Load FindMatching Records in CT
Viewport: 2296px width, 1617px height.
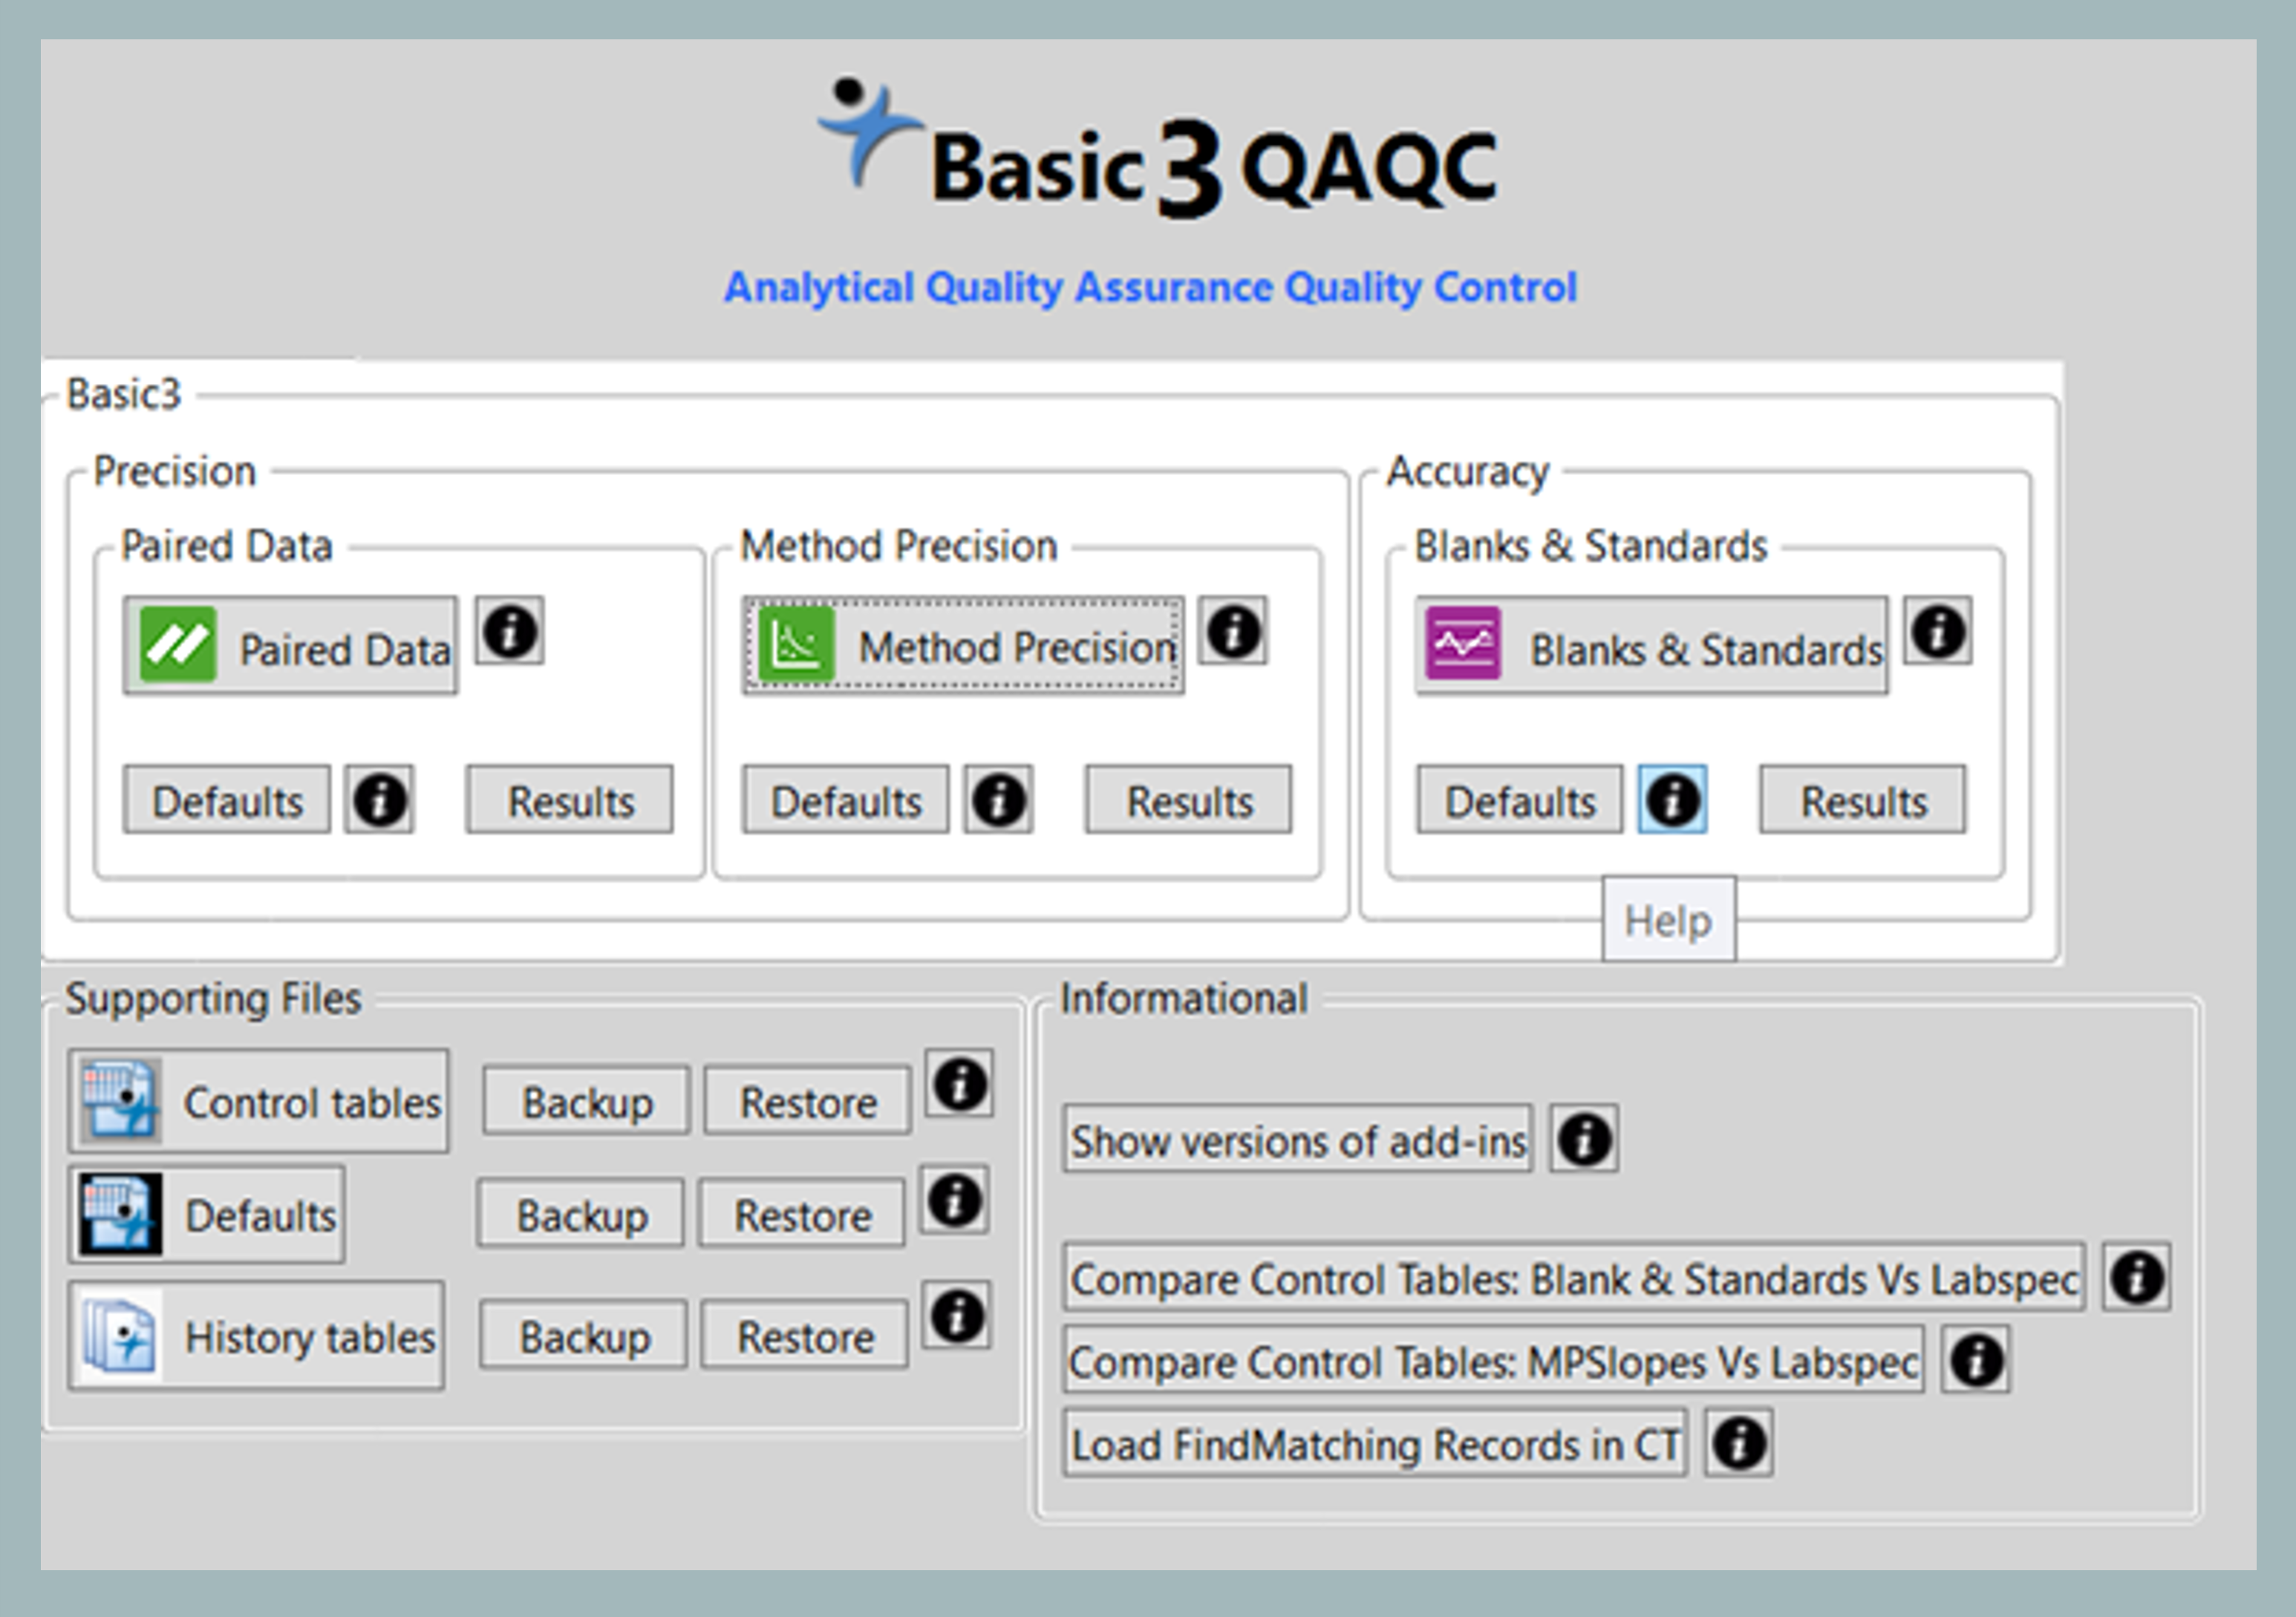click(x=1374, y=1443)
